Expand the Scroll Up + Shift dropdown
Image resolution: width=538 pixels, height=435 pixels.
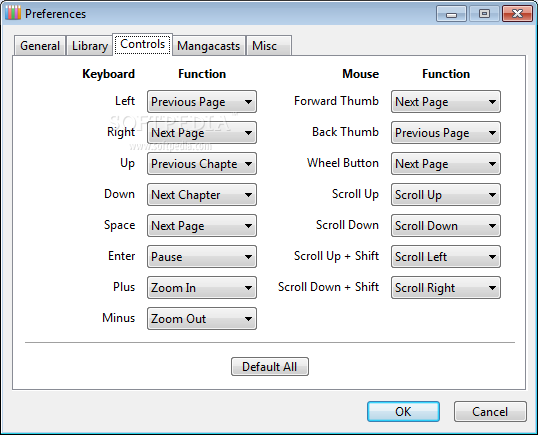[x=446, y=257]
